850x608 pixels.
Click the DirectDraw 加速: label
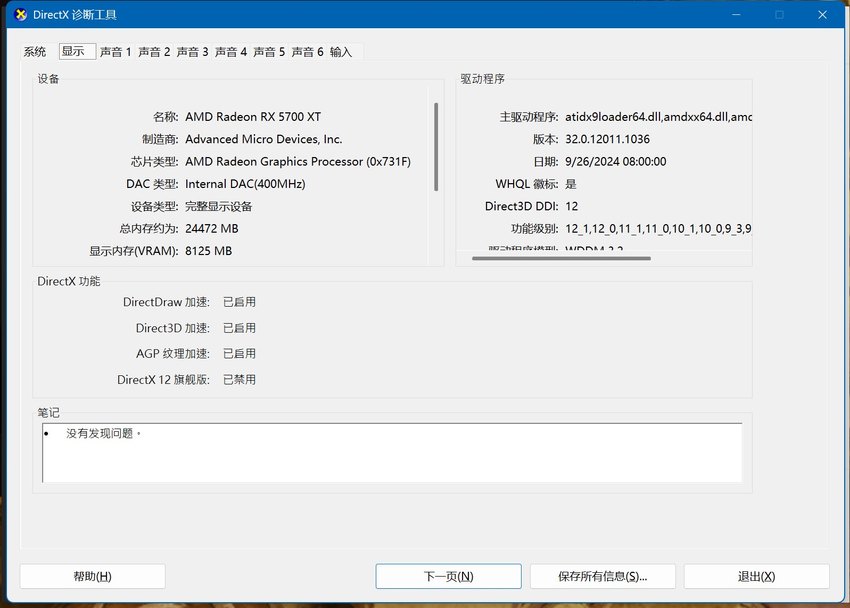(166, 302)
